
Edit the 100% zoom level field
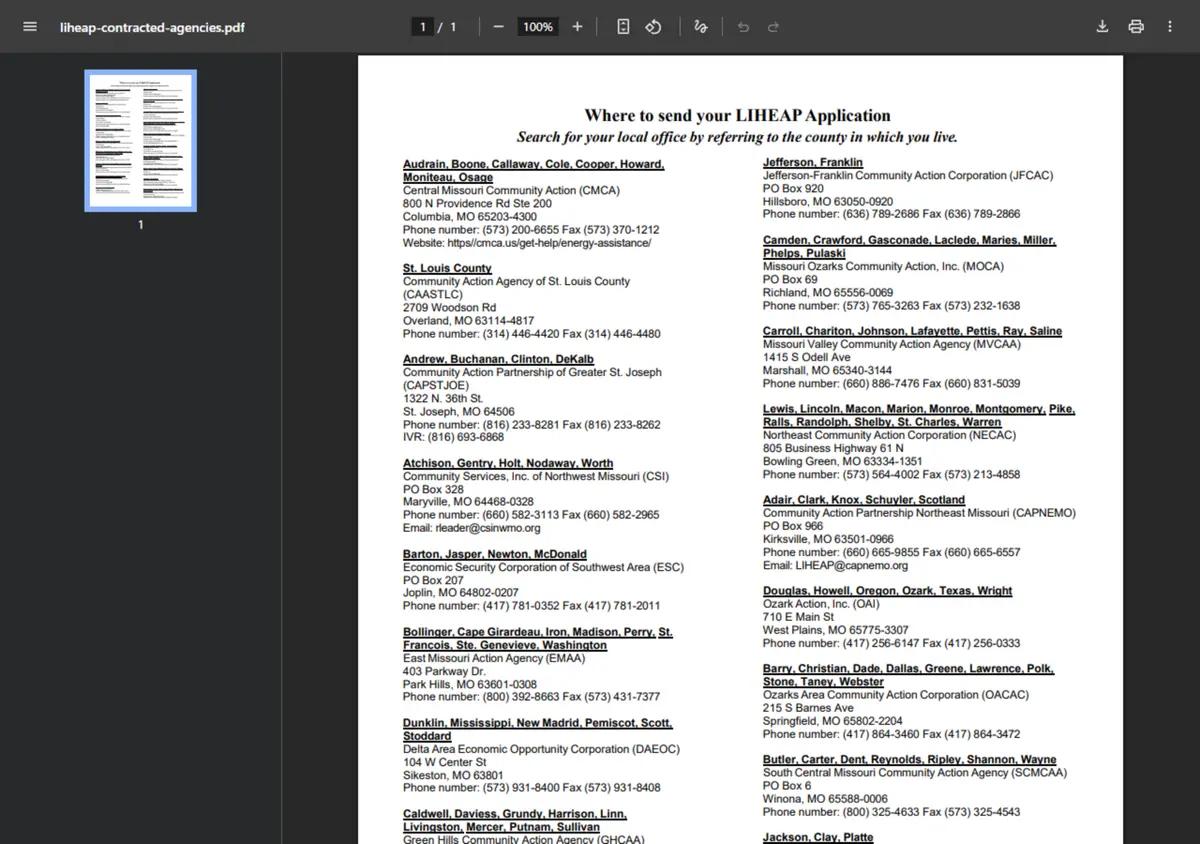[538, 27]
